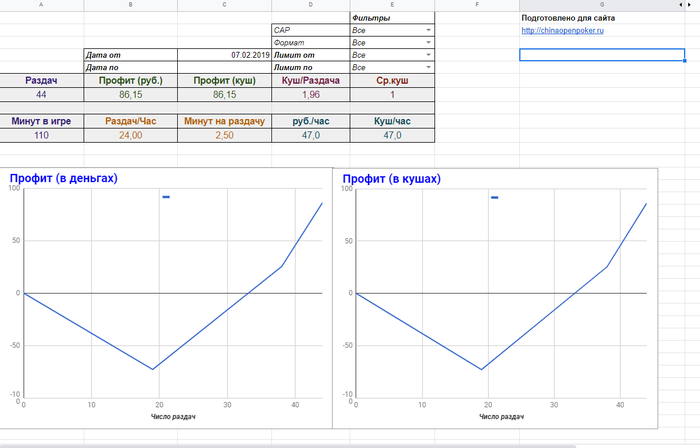Image resolution: width=700 pixels, height=448 pixels.
Task: Click the Куш/Раздача header cell
Action: [311, 81]
